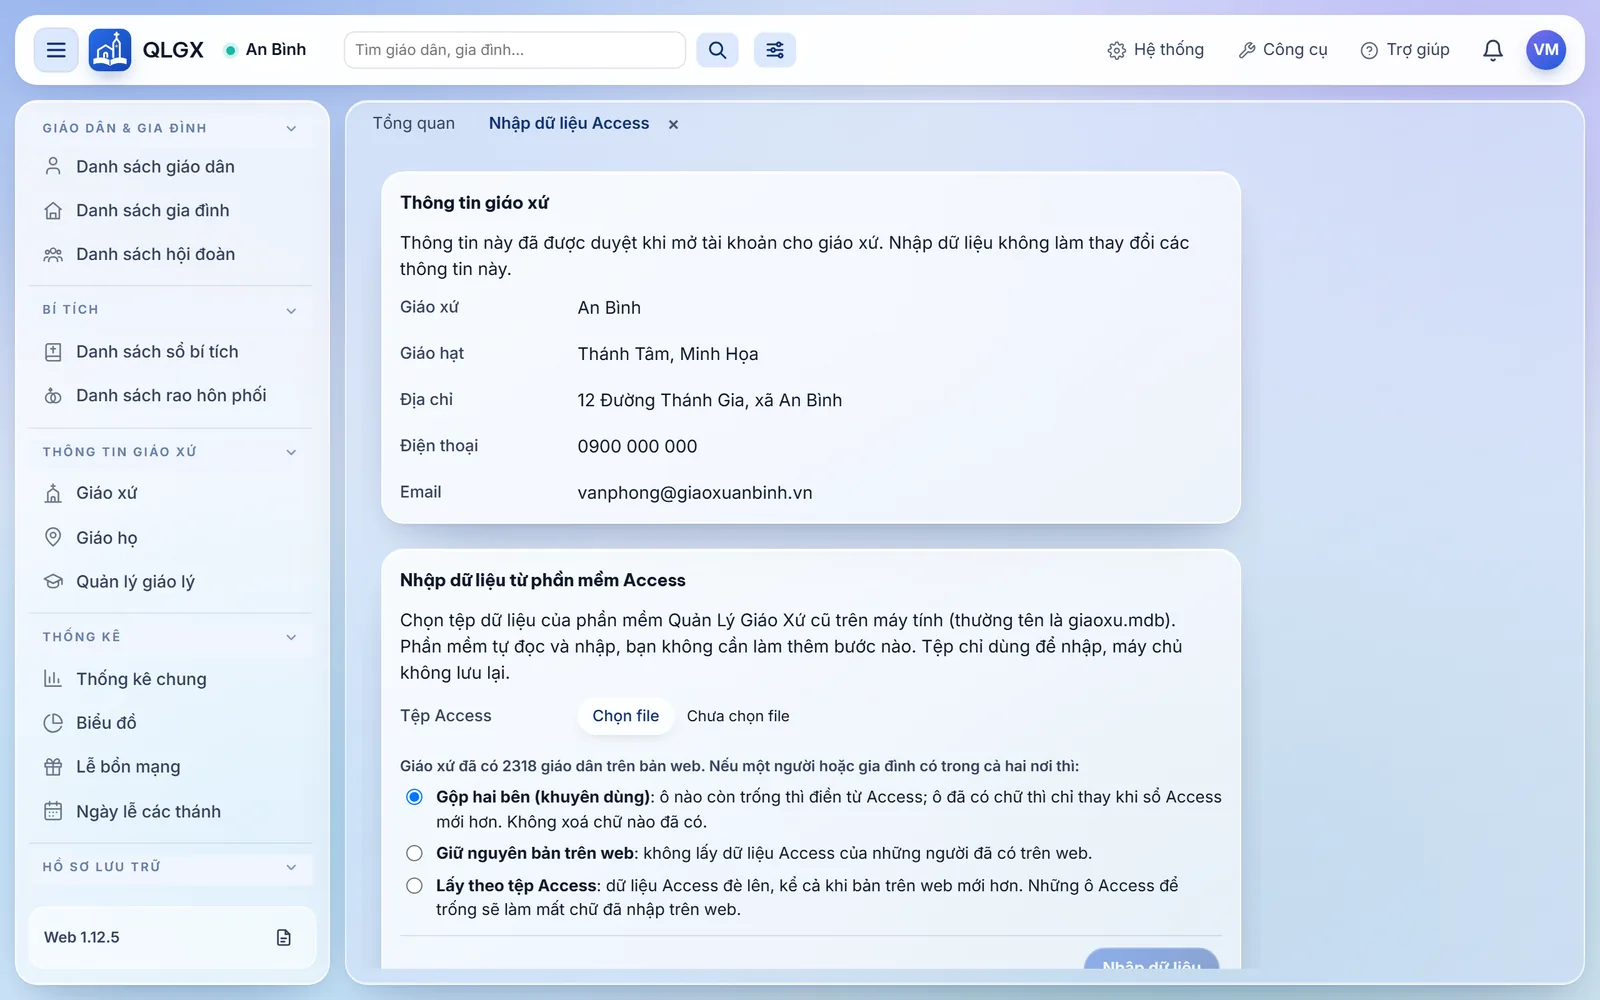Open Danh sách hội đoàn

click(x=172, y=255)
